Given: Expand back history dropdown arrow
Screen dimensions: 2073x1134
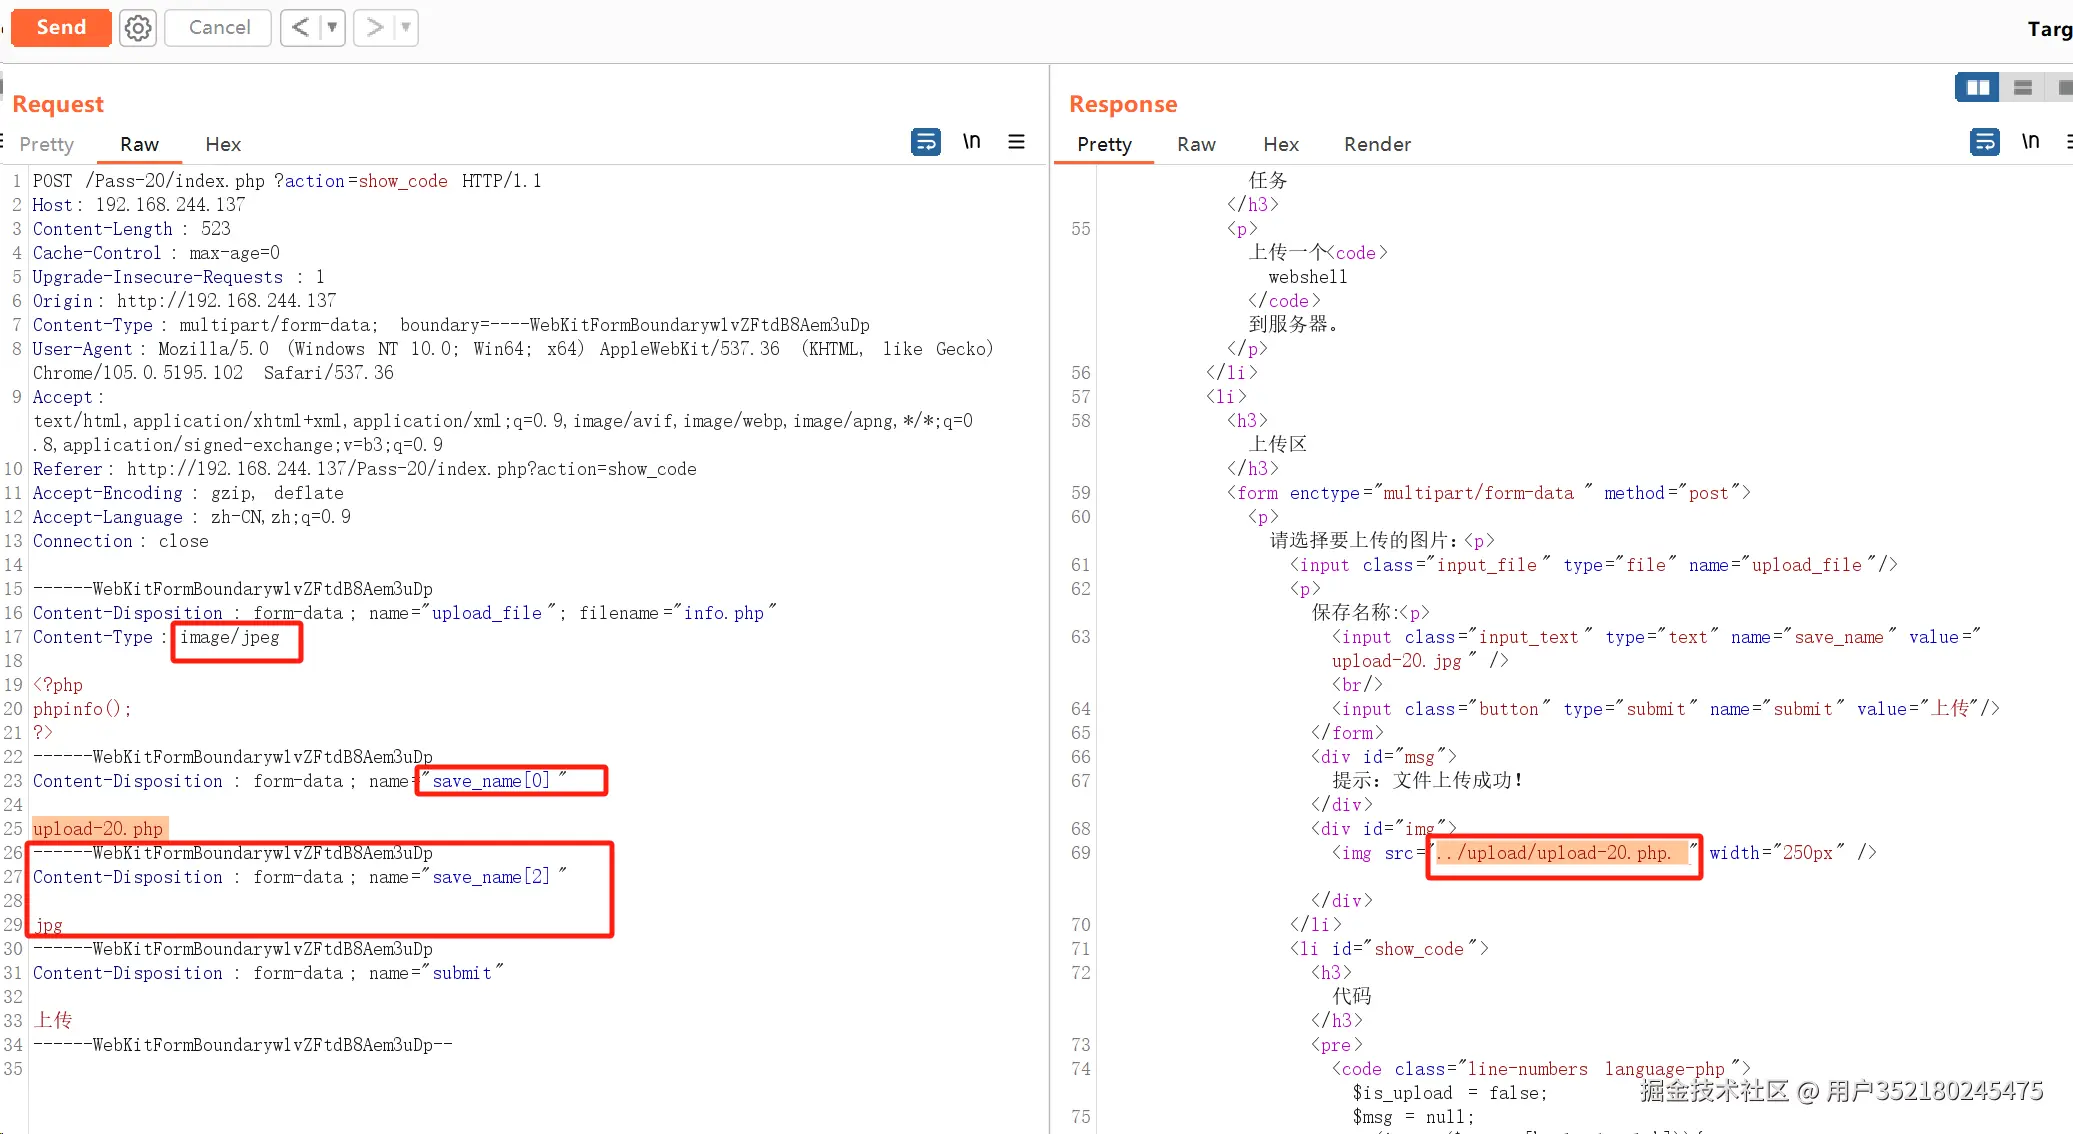Looking at the screenshot, I should (x=332, y=28).
